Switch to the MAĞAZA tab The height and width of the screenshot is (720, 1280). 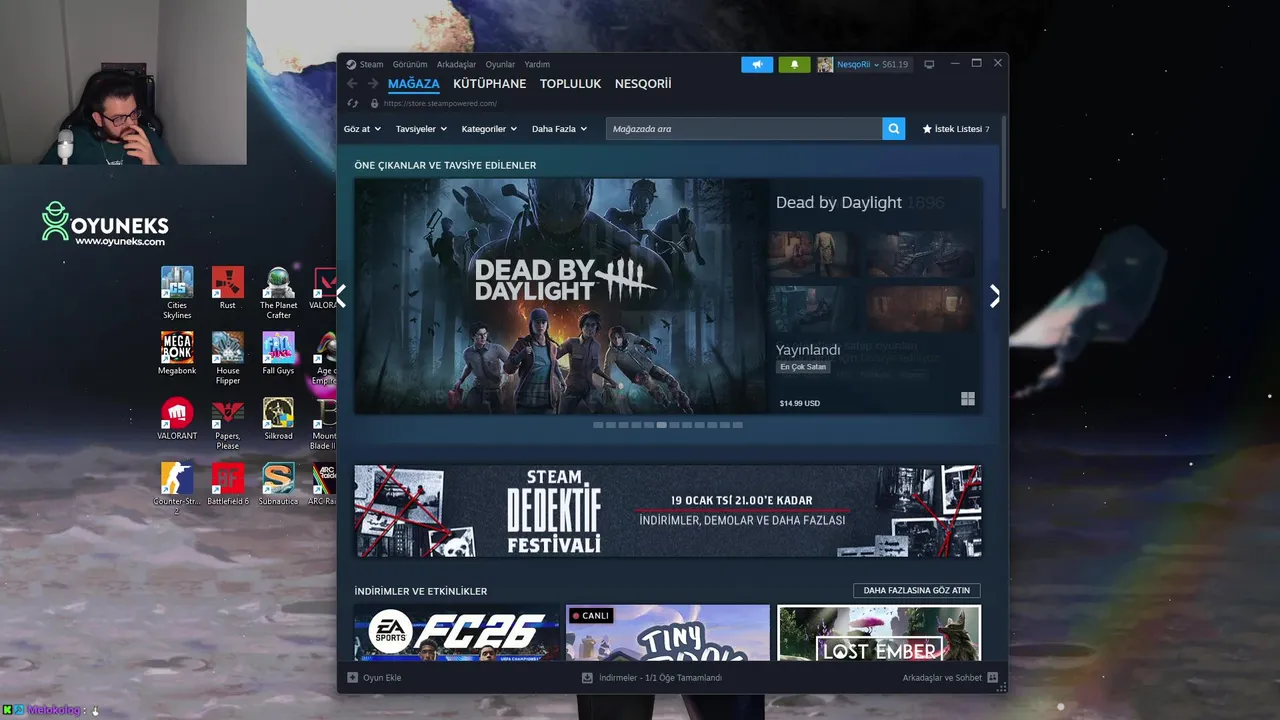click(x=414, y=84)
